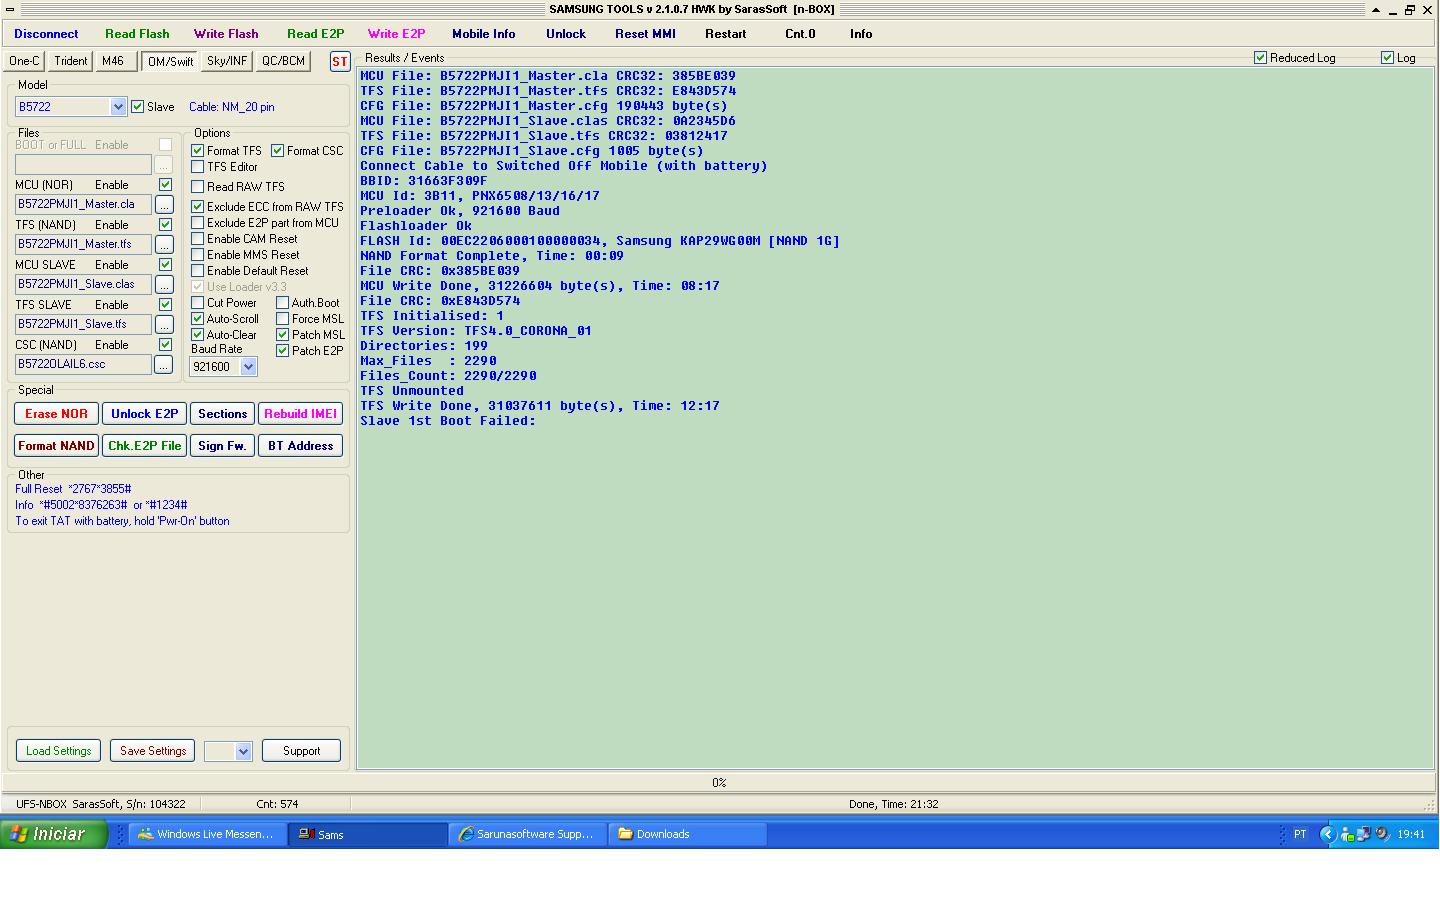
Task: Switch to the Sky/INF tab
Action: [227, 61]
